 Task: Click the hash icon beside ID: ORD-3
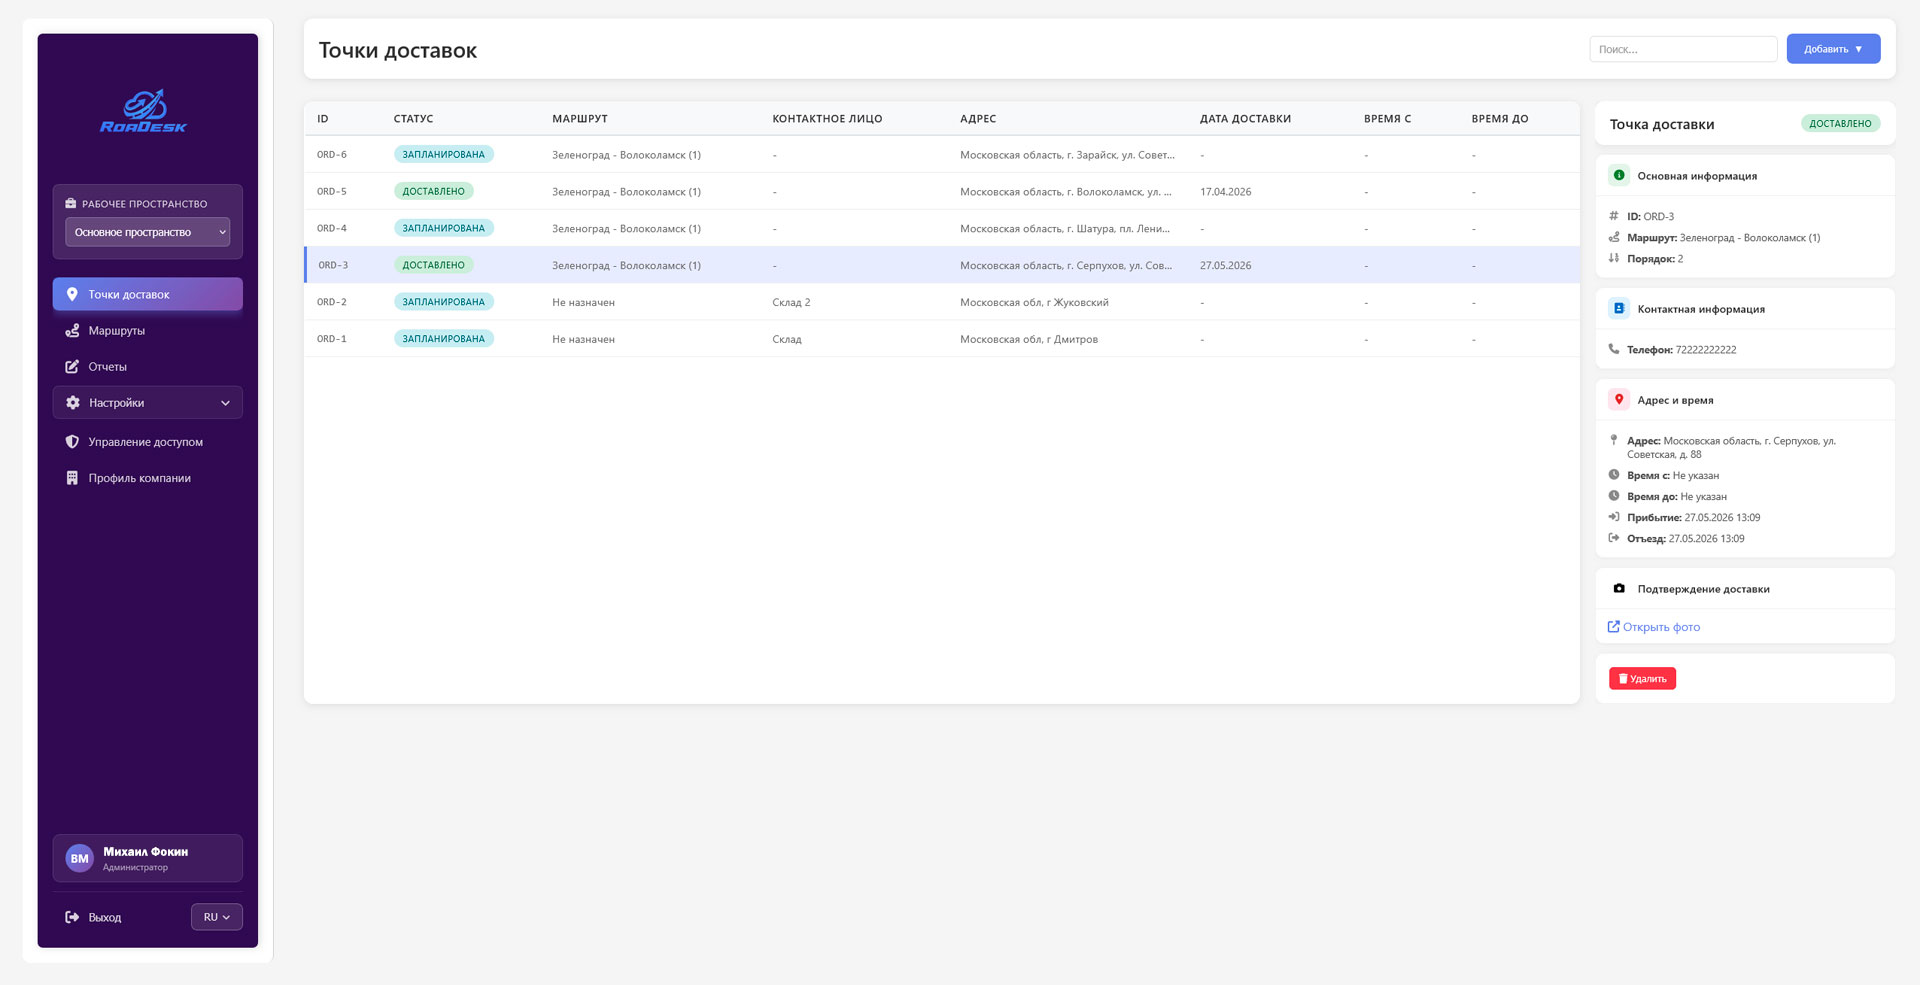(x=1614, y=216)
